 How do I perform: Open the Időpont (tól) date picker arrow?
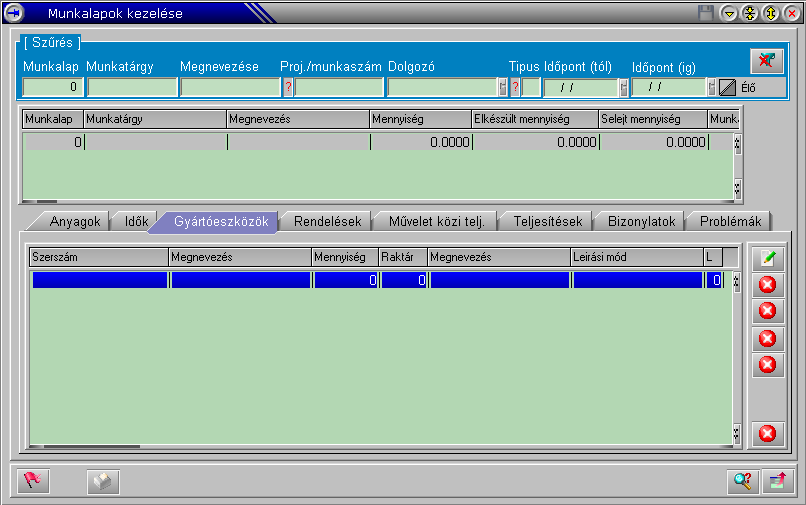624,87
